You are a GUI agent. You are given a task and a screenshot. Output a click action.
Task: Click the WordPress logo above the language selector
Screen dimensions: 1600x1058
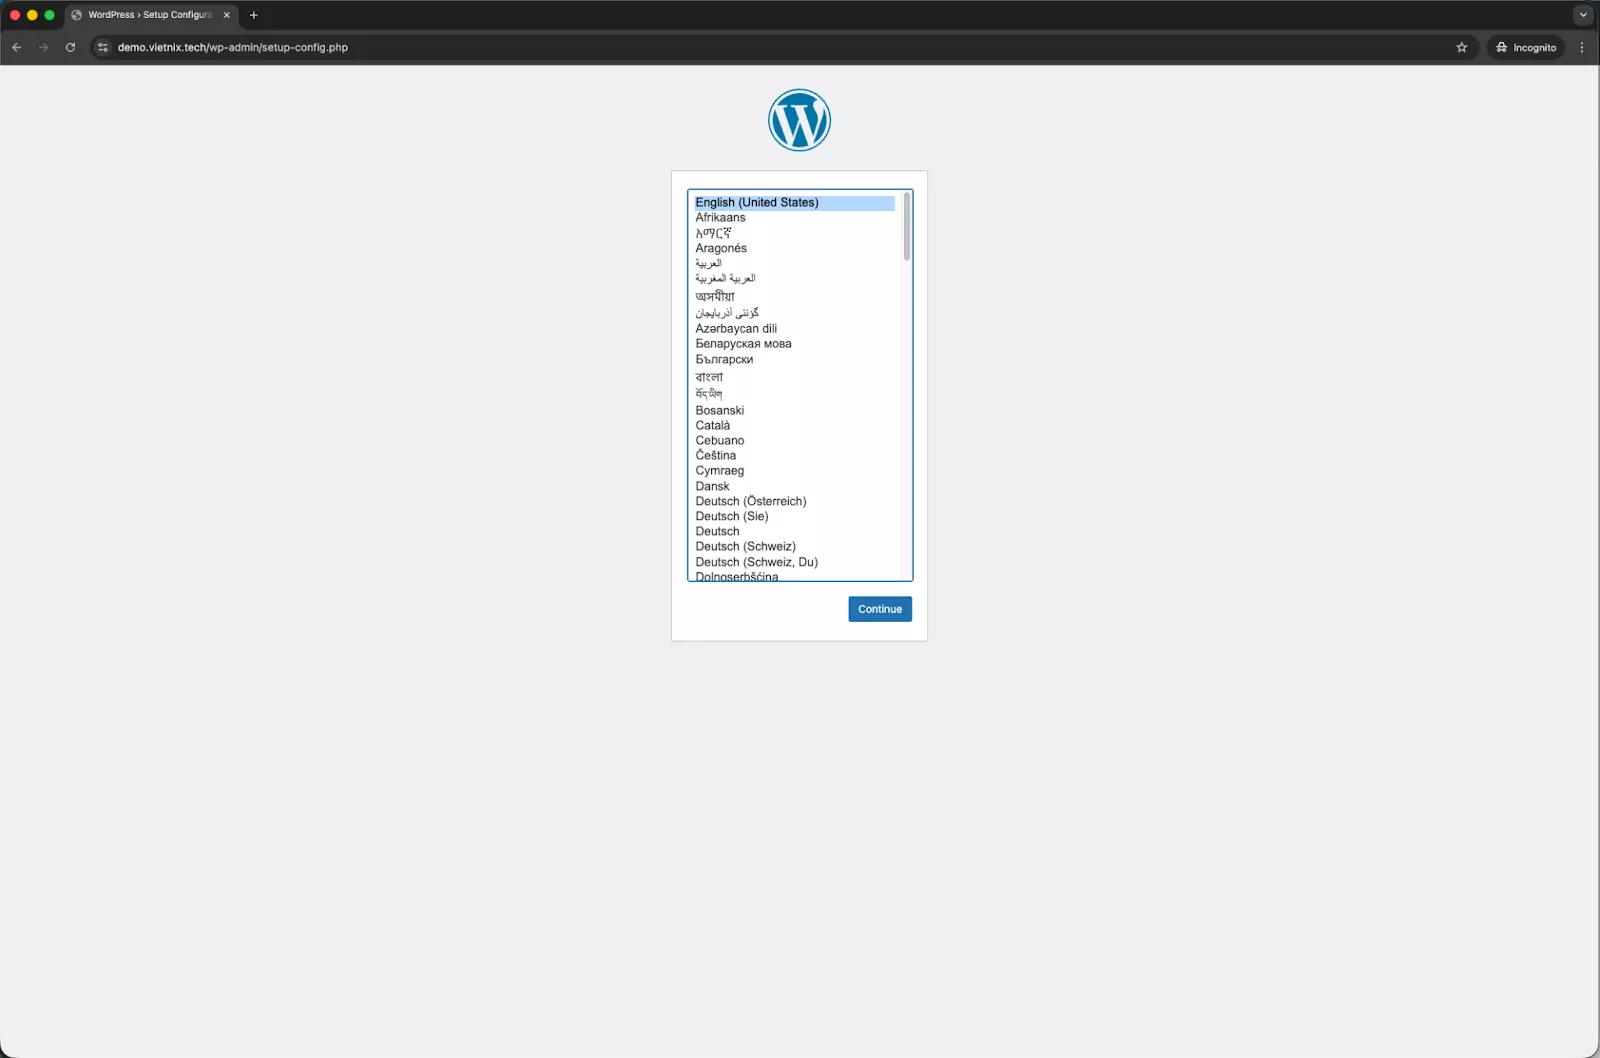pyautogui.click(x=799, y=120)
